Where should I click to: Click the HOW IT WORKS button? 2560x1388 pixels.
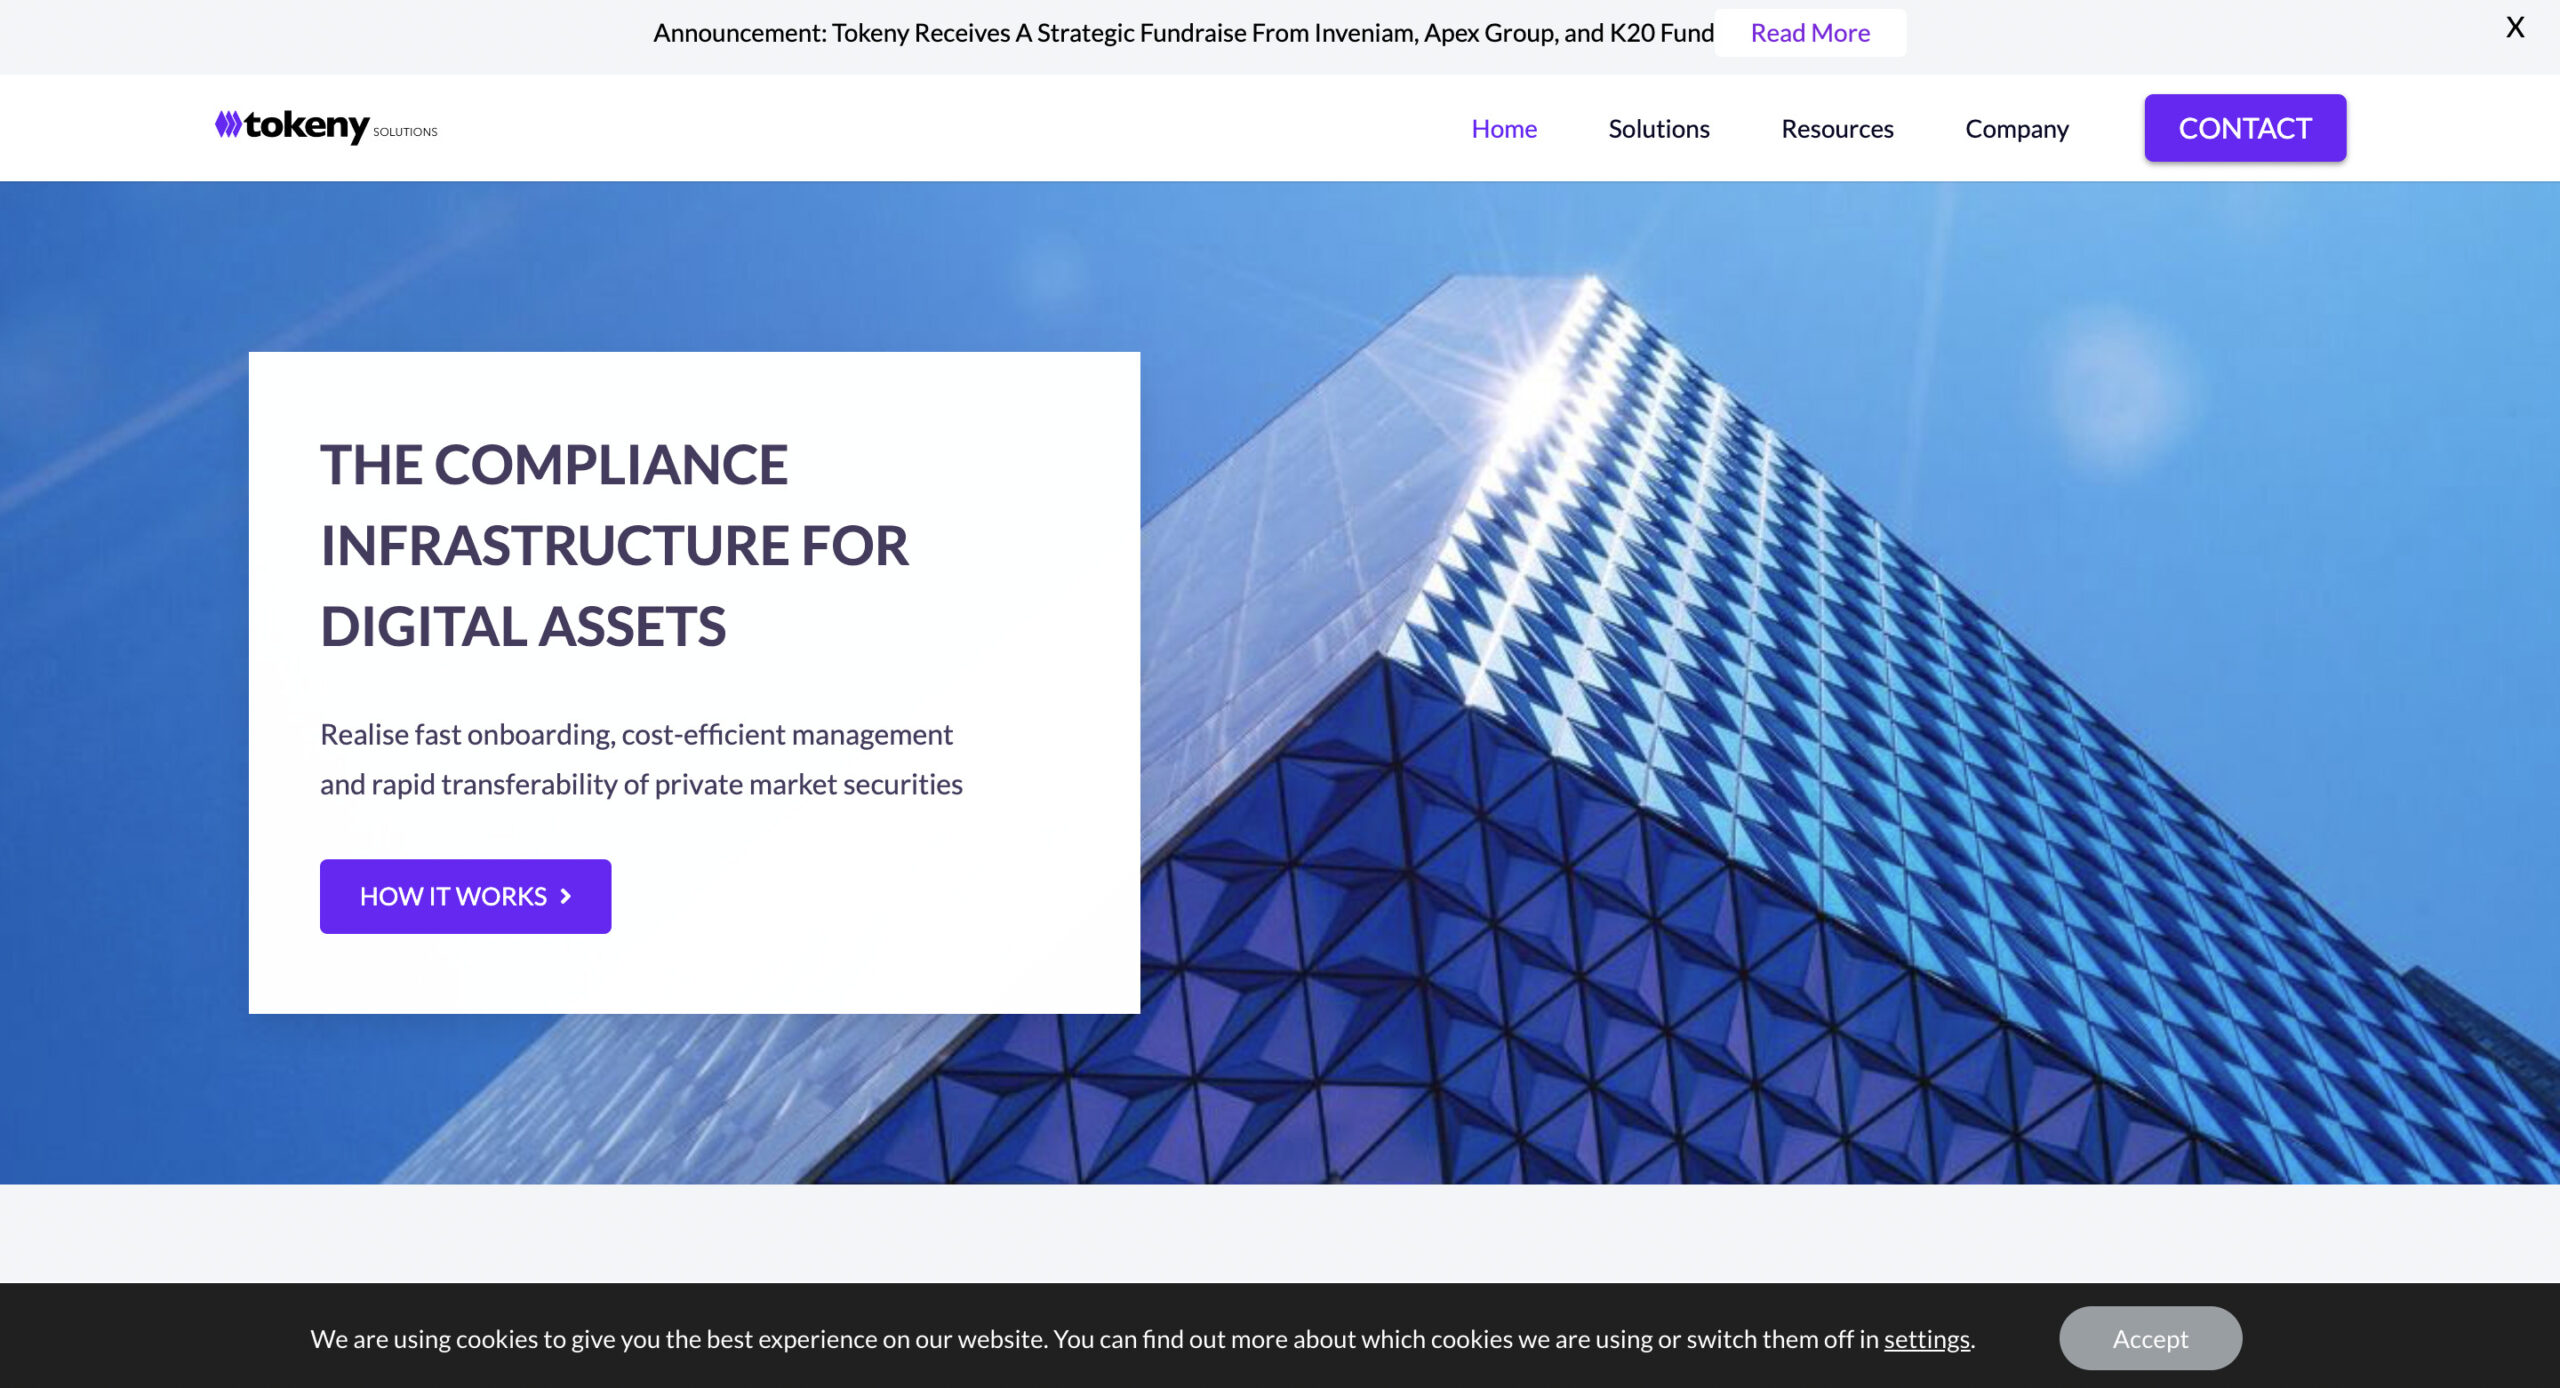coord(463,896)
